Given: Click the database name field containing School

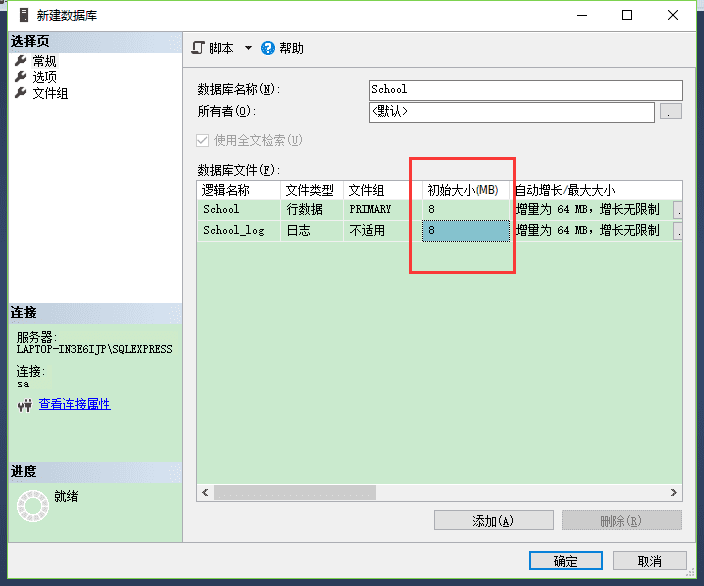Looking at the screenshot, I should click(x=526, y=90).
